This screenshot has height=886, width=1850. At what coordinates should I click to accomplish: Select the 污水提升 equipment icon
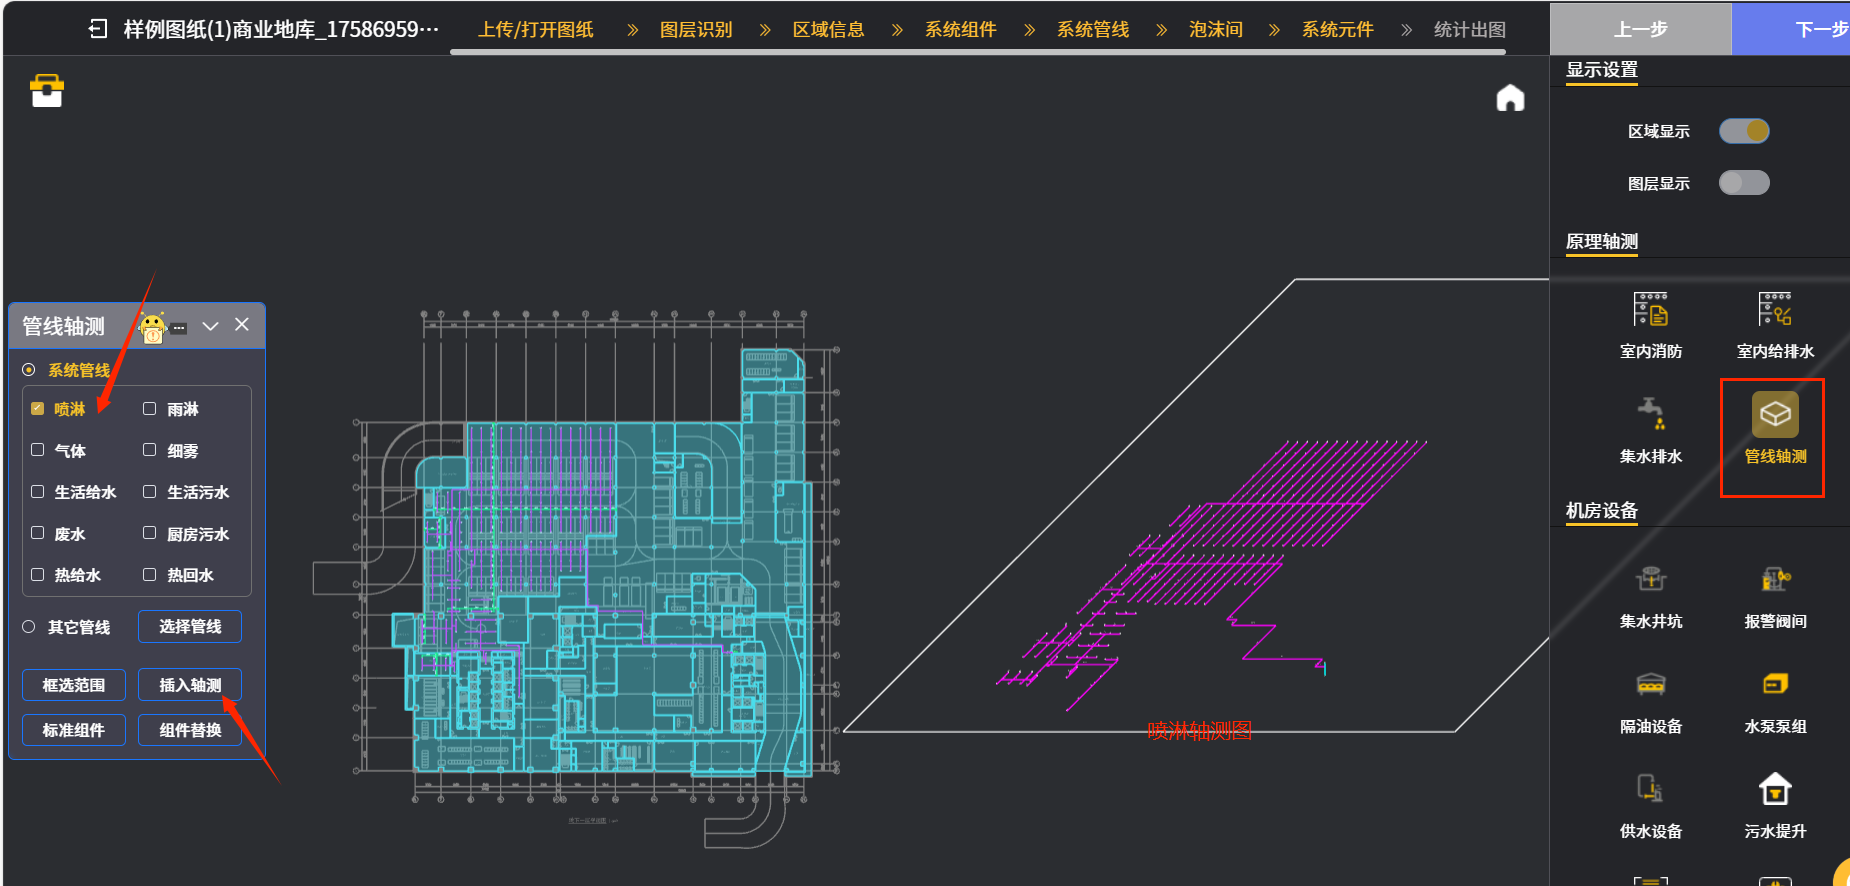[x=1775, y=790]
